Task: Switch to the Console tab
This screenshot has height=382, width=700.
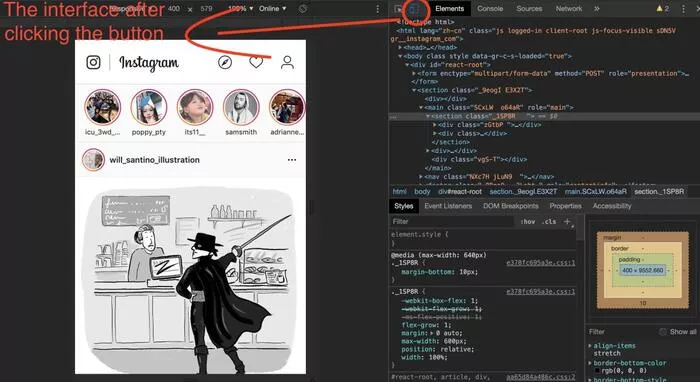Action: tap(490, 8)
